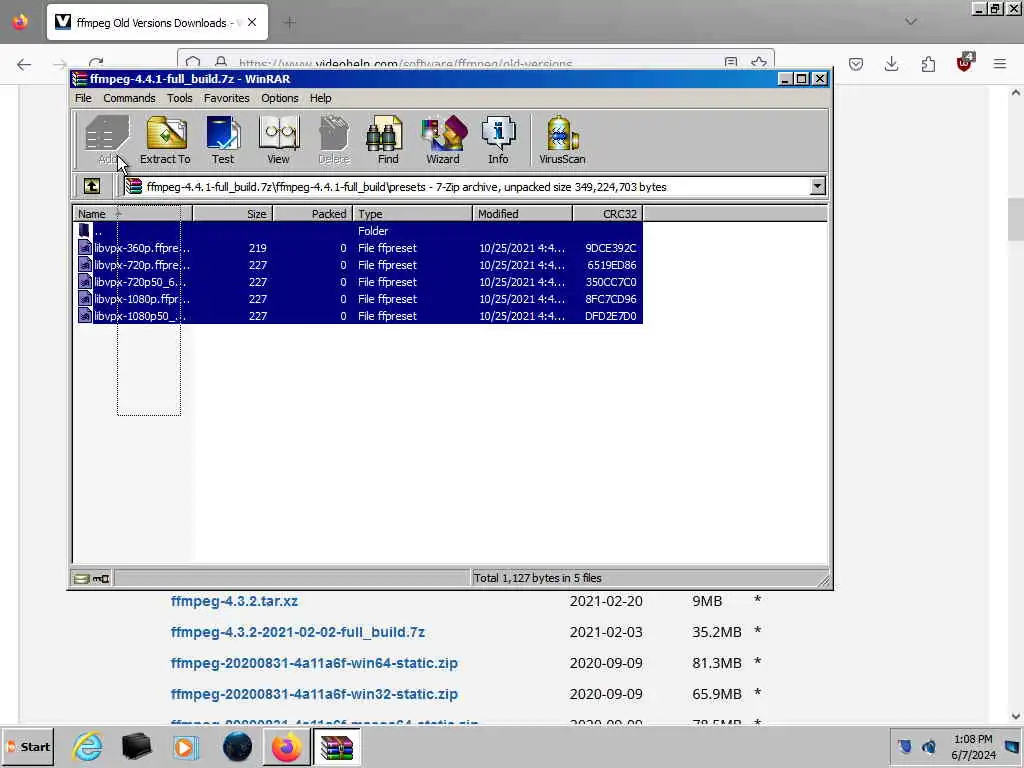Open the Options menu

tap(280, 98)
